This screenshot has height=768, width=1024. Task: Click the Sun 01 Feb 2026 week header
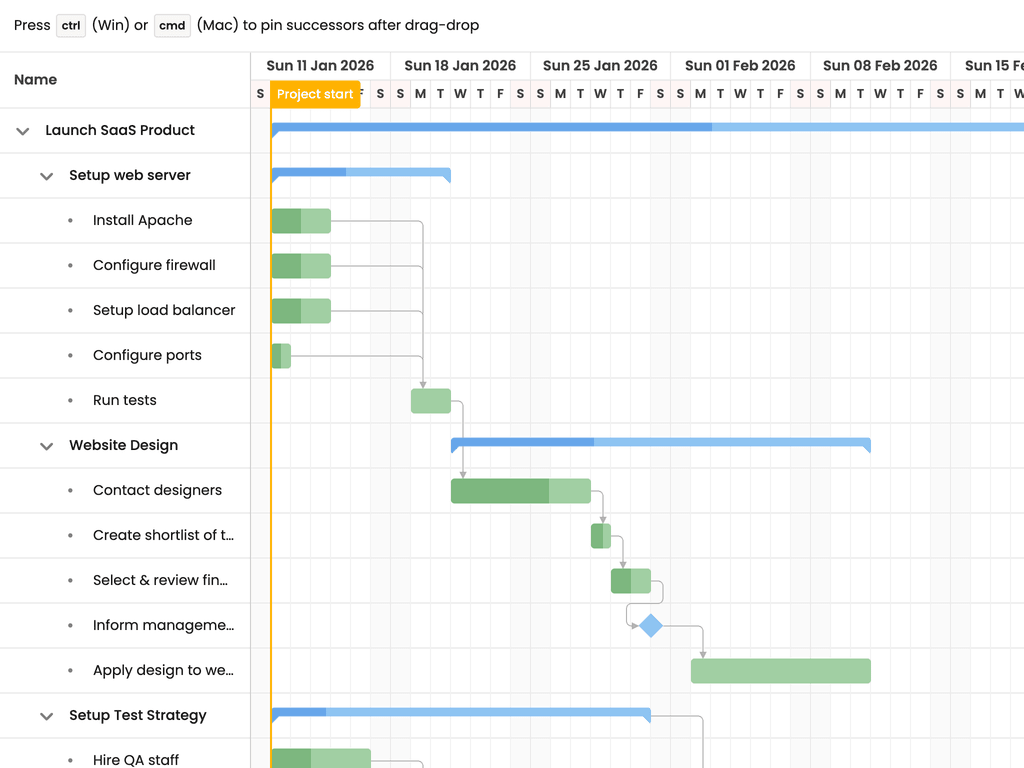(x=741, y=66)
